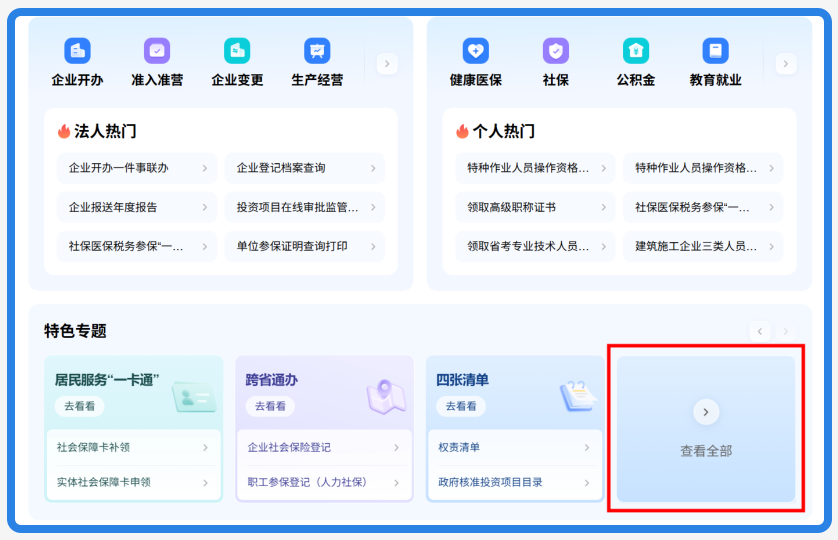
Task: Click 去看看 under 居民服务一卡通
Action: 80,406
